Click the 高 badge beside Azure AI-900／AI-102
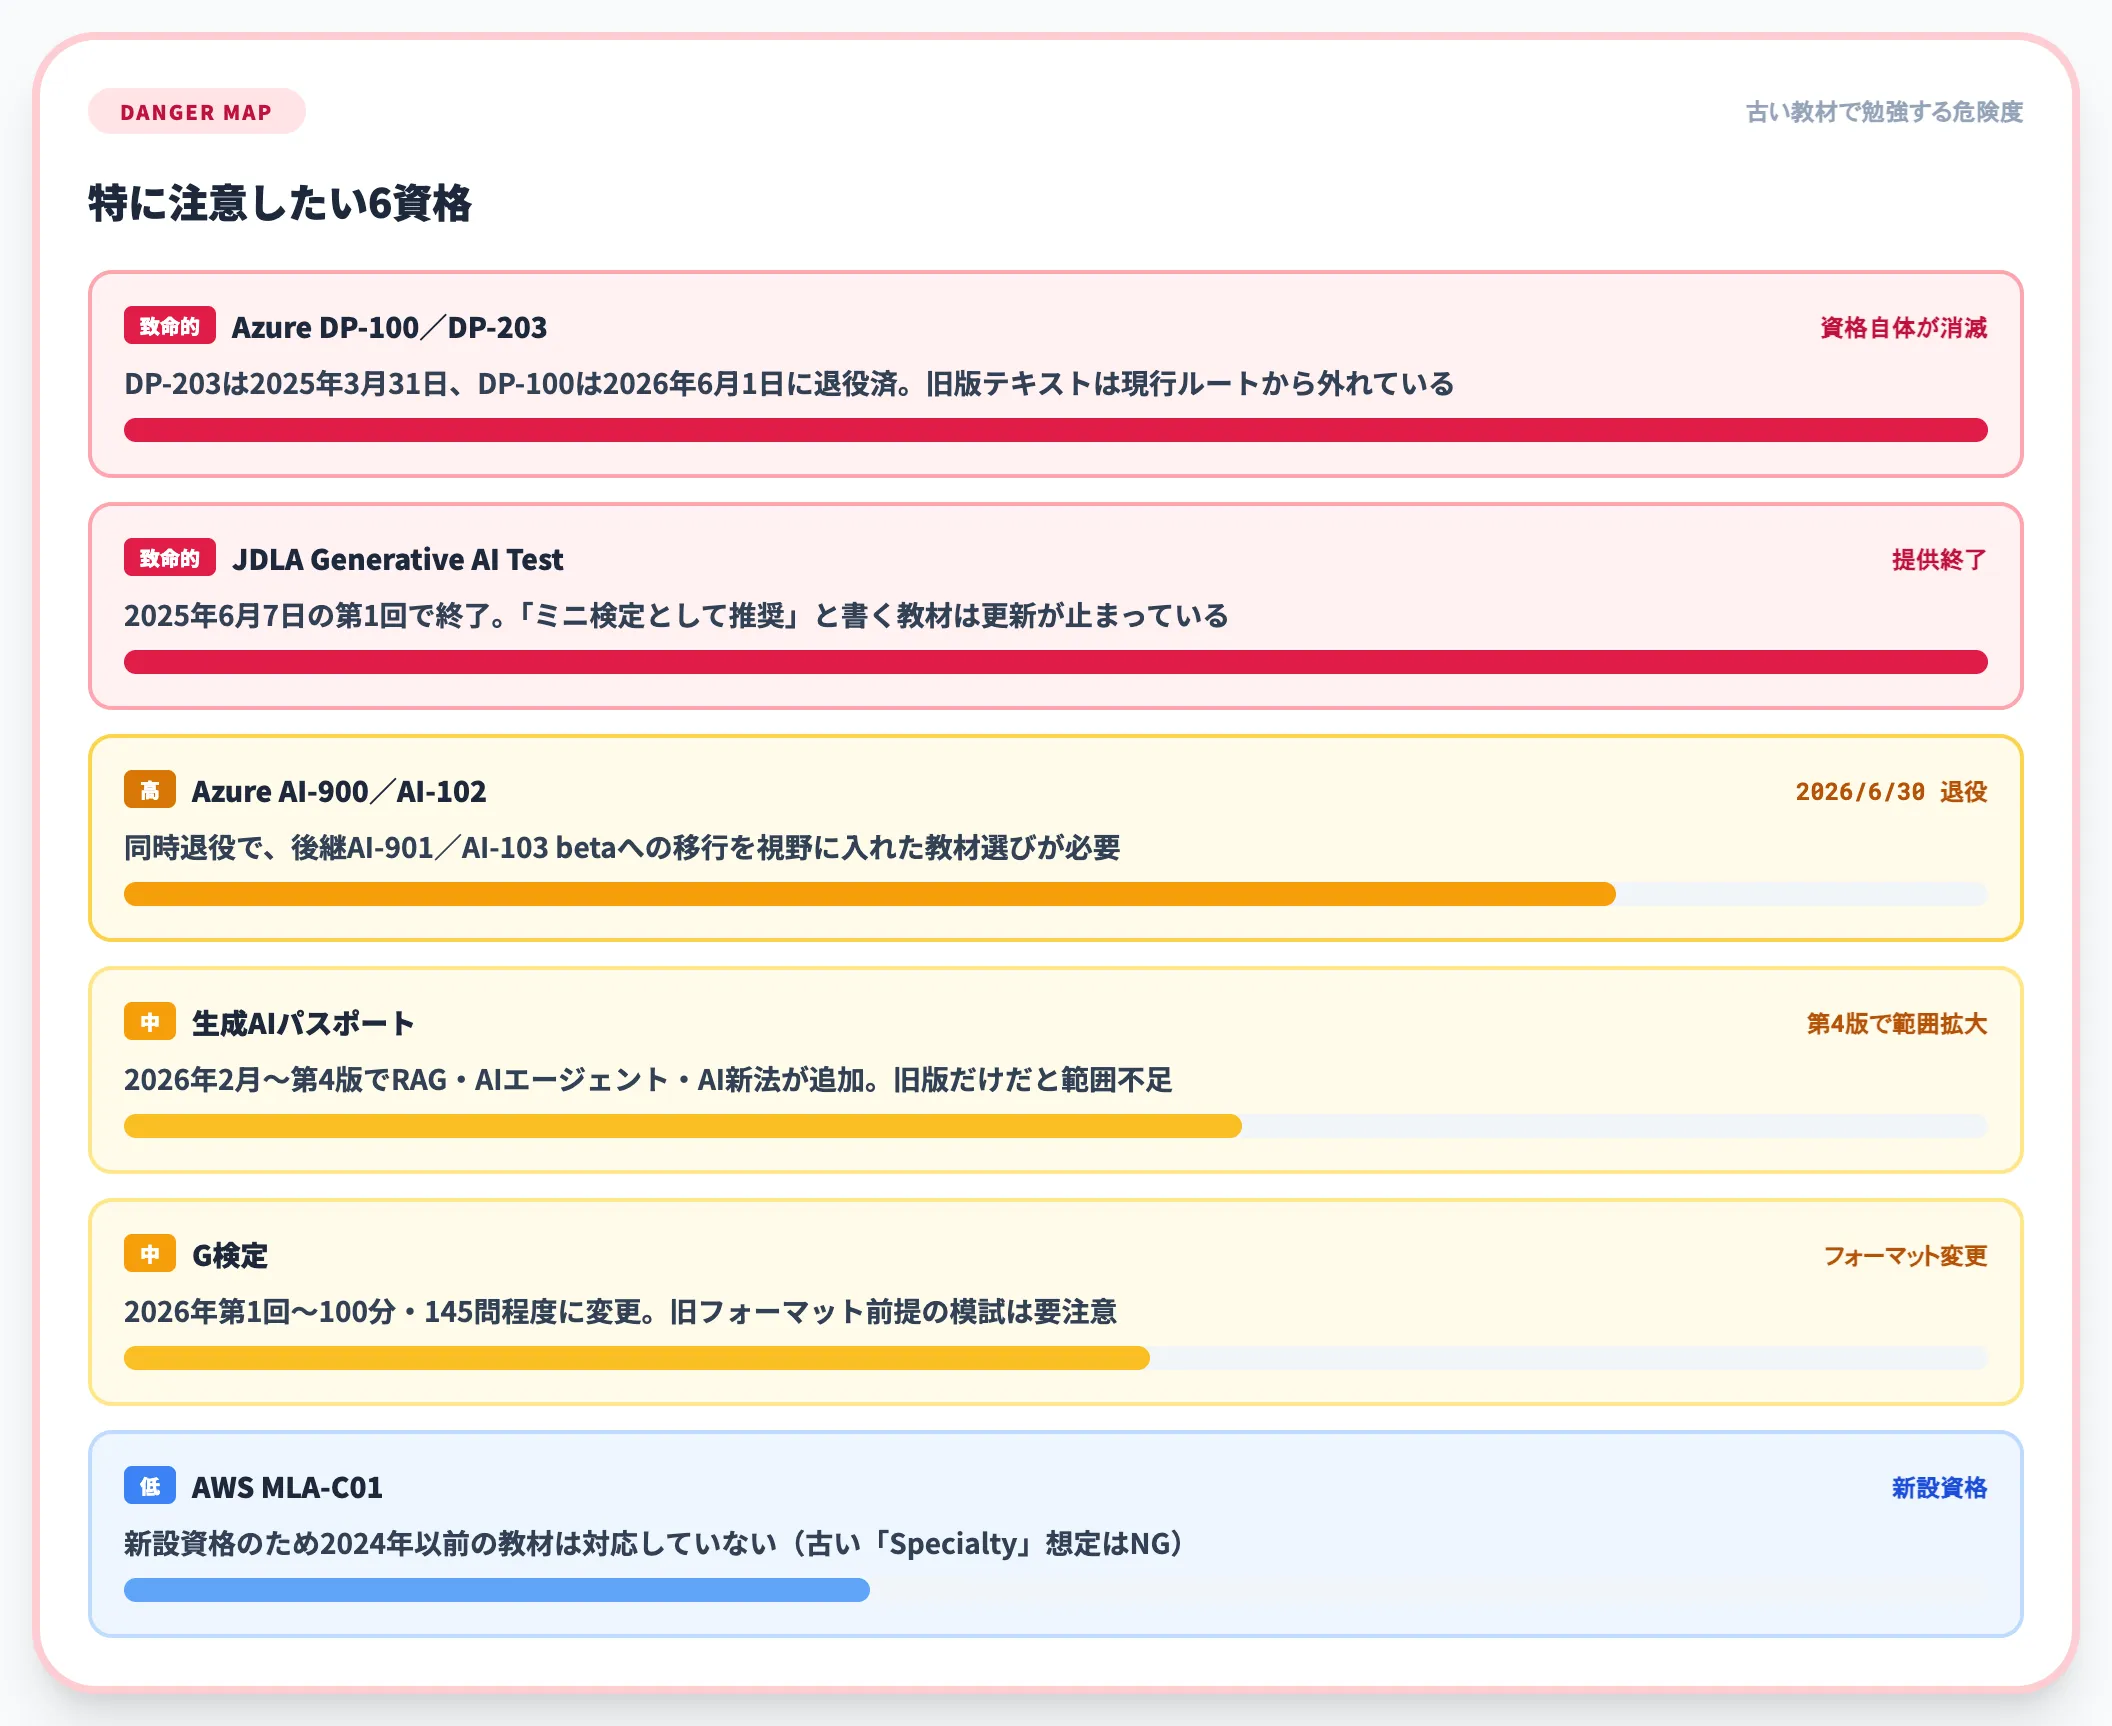2112x1726 pixels. 150,790
